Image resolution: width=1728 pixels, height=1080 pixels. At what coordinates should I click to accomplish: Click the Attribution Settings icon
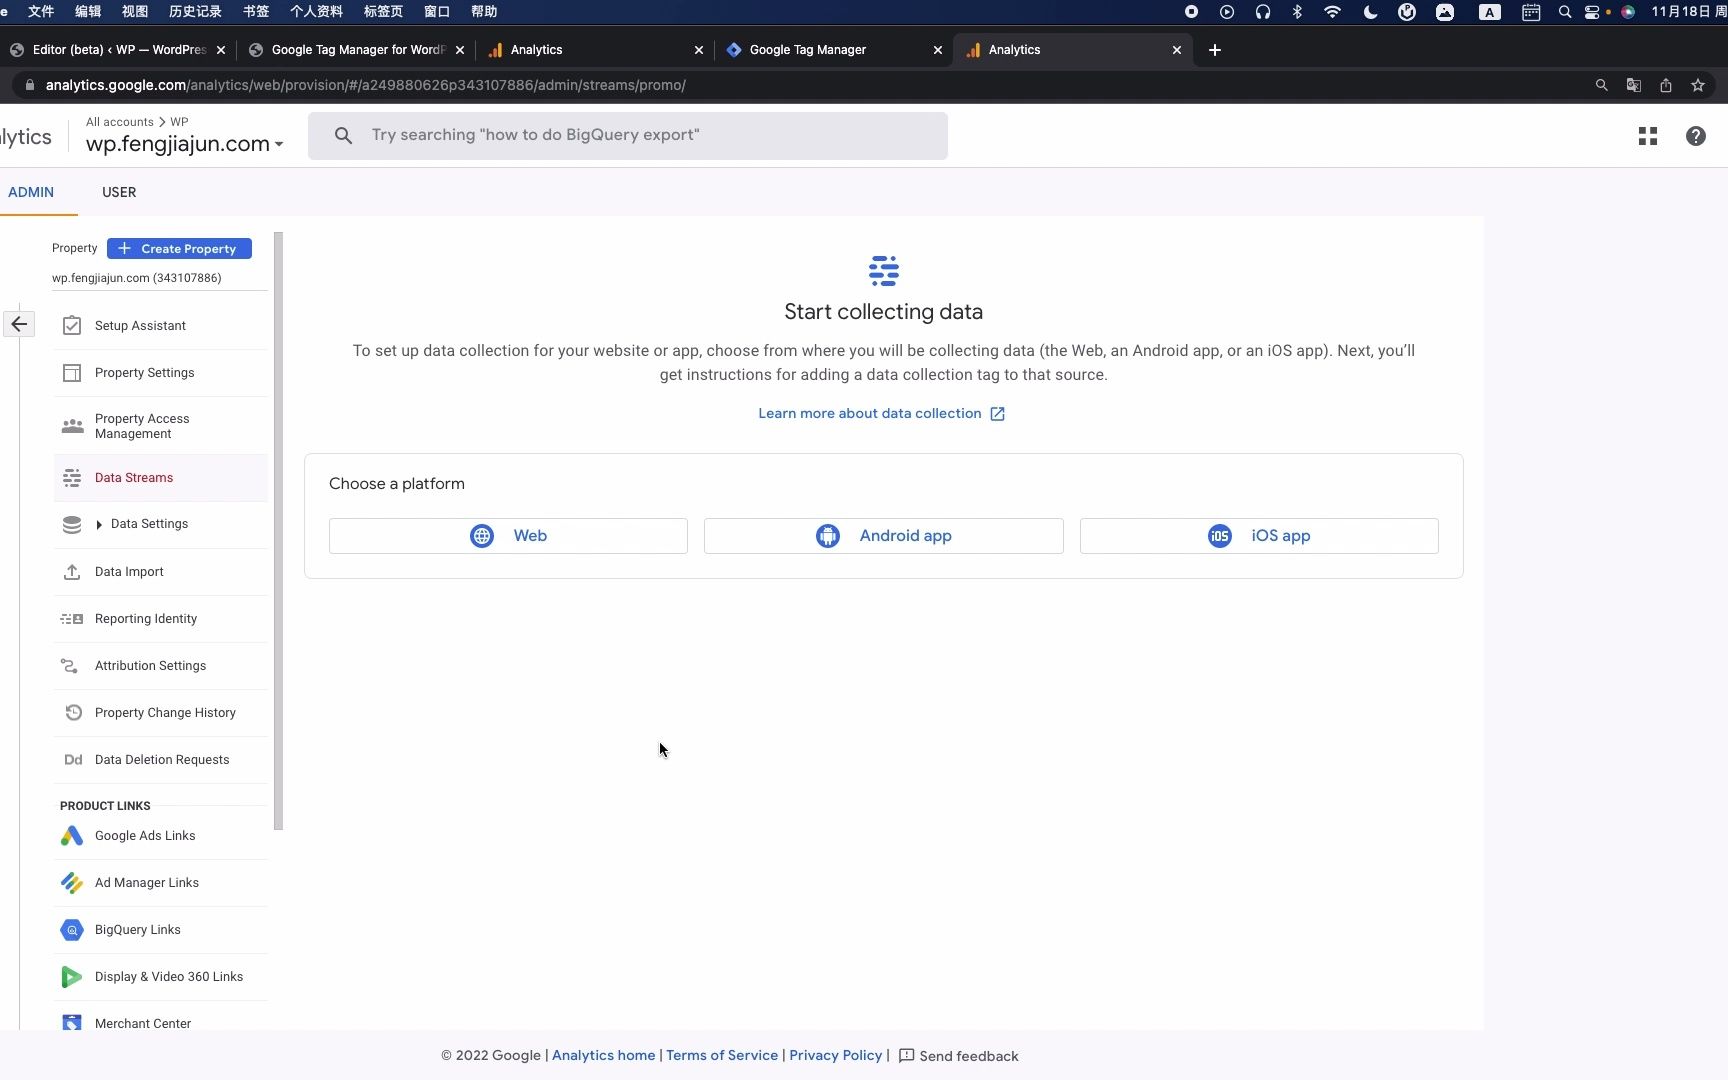(x=70, y=666)
